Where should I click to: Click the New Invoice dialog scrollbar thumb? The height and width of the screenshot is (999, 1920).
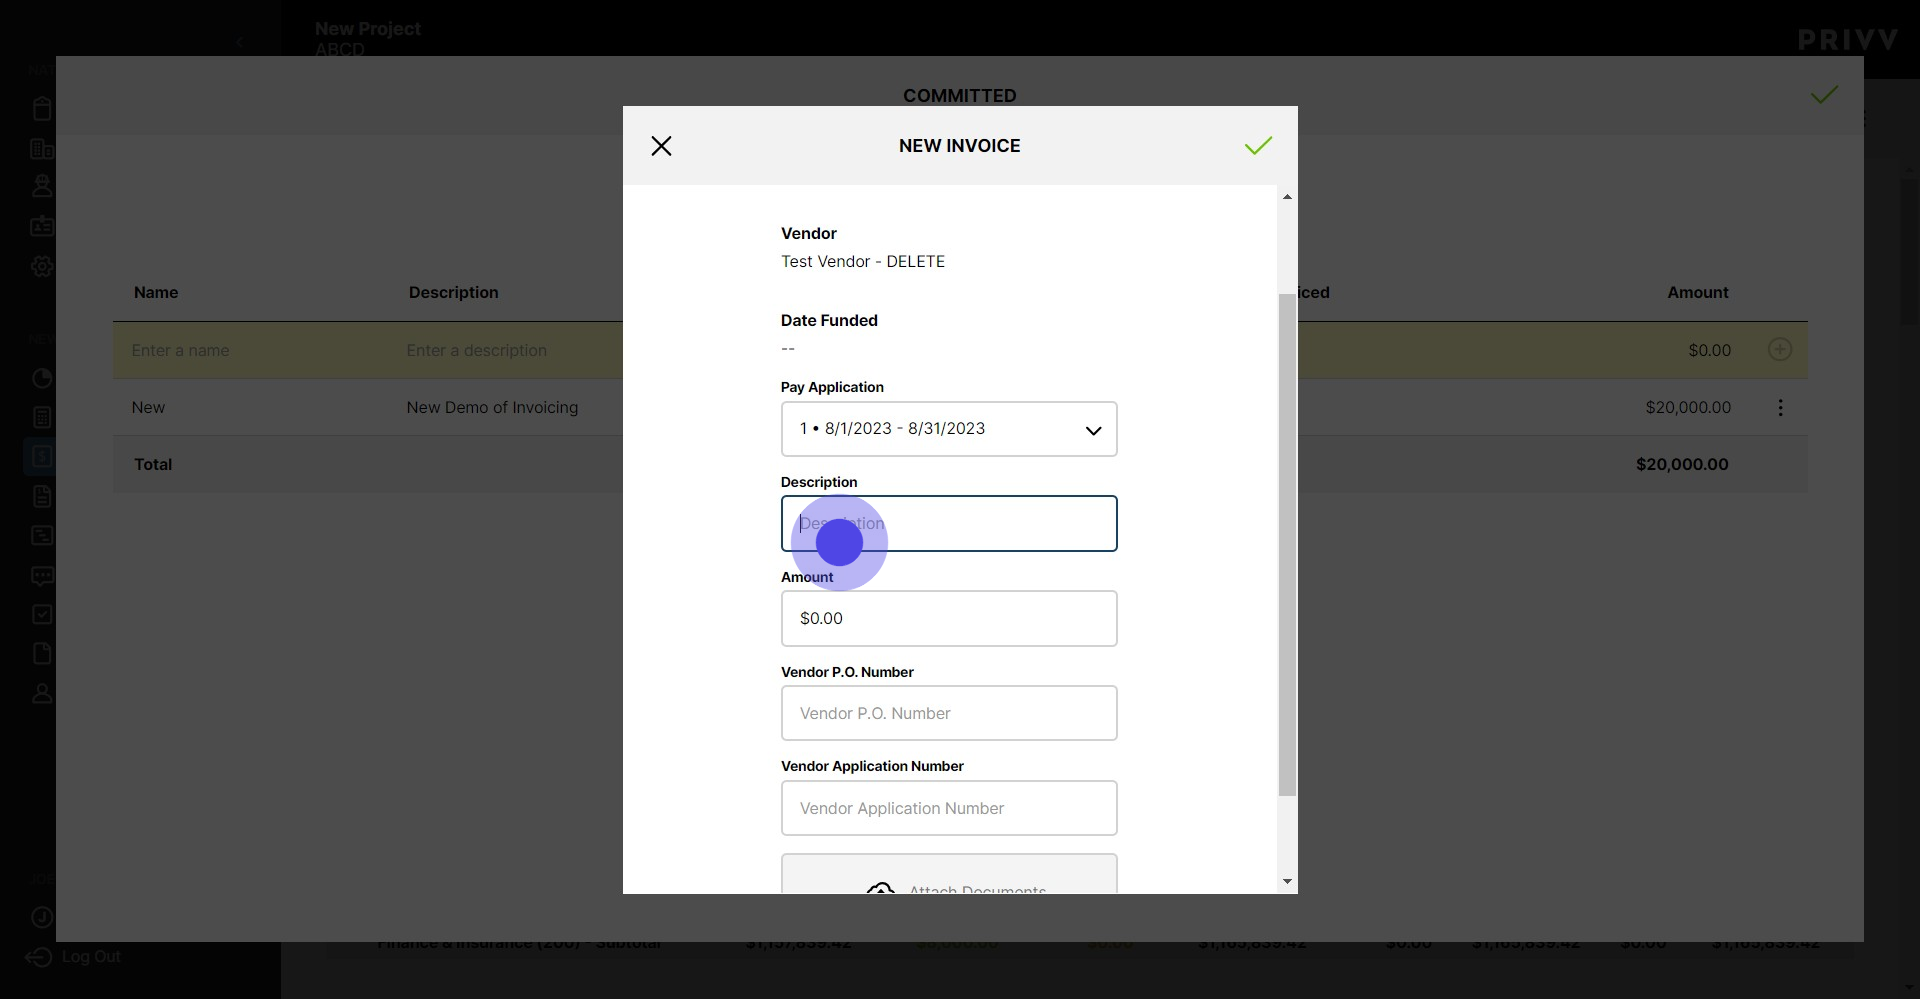pyautogui.click(x=1287, y=545)
